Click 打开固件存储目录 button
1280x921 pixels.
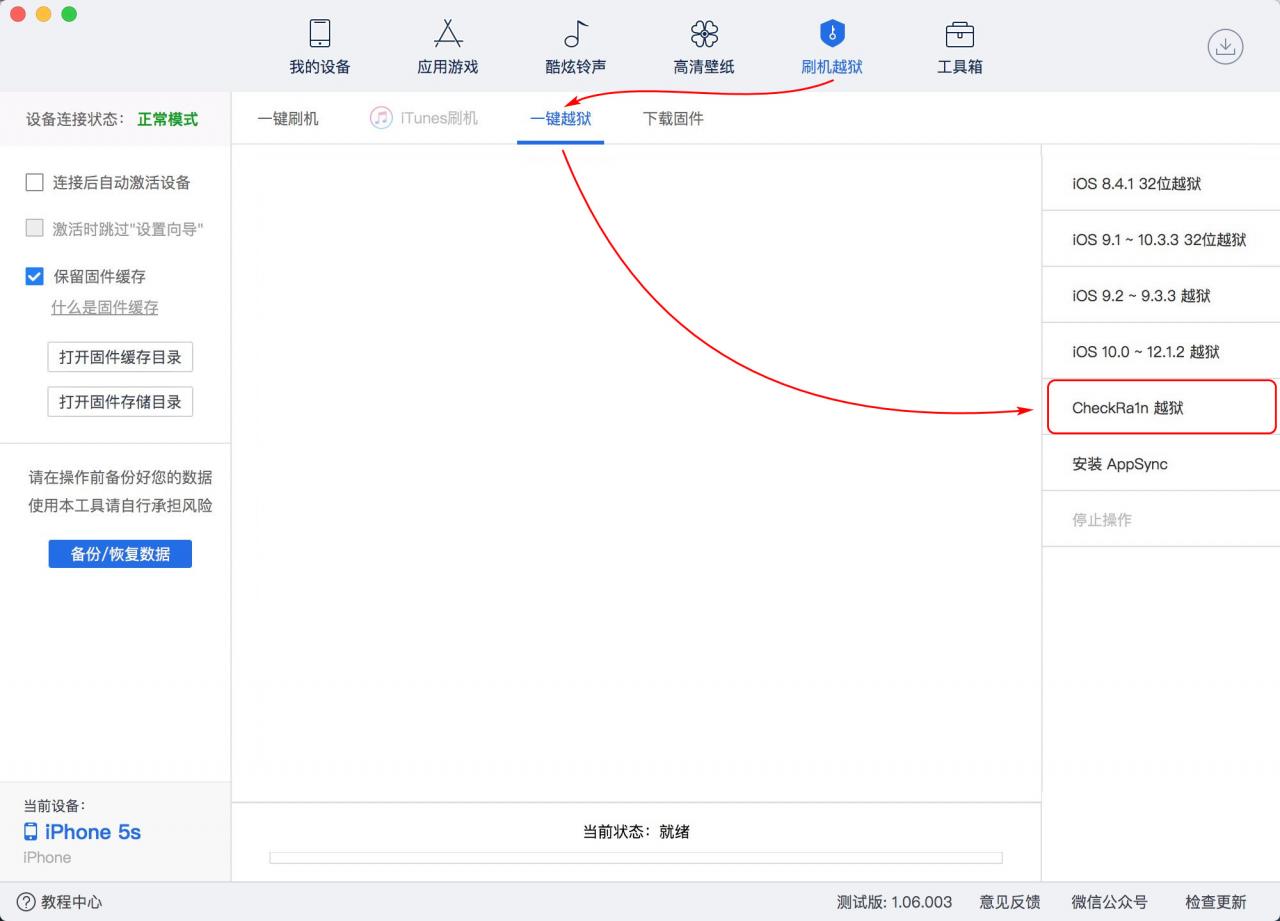coord(120,402)
